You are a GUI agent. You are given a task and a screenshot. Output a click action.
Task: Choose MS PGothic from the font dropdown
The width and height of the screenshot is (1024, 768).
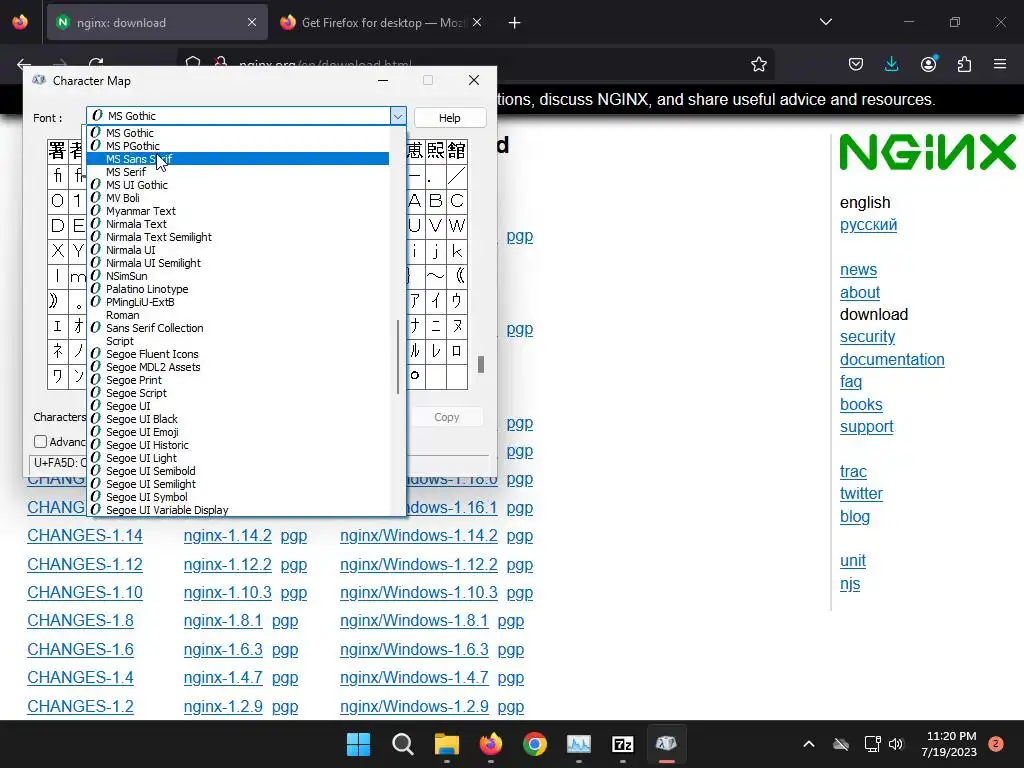[x=238, y=146]
